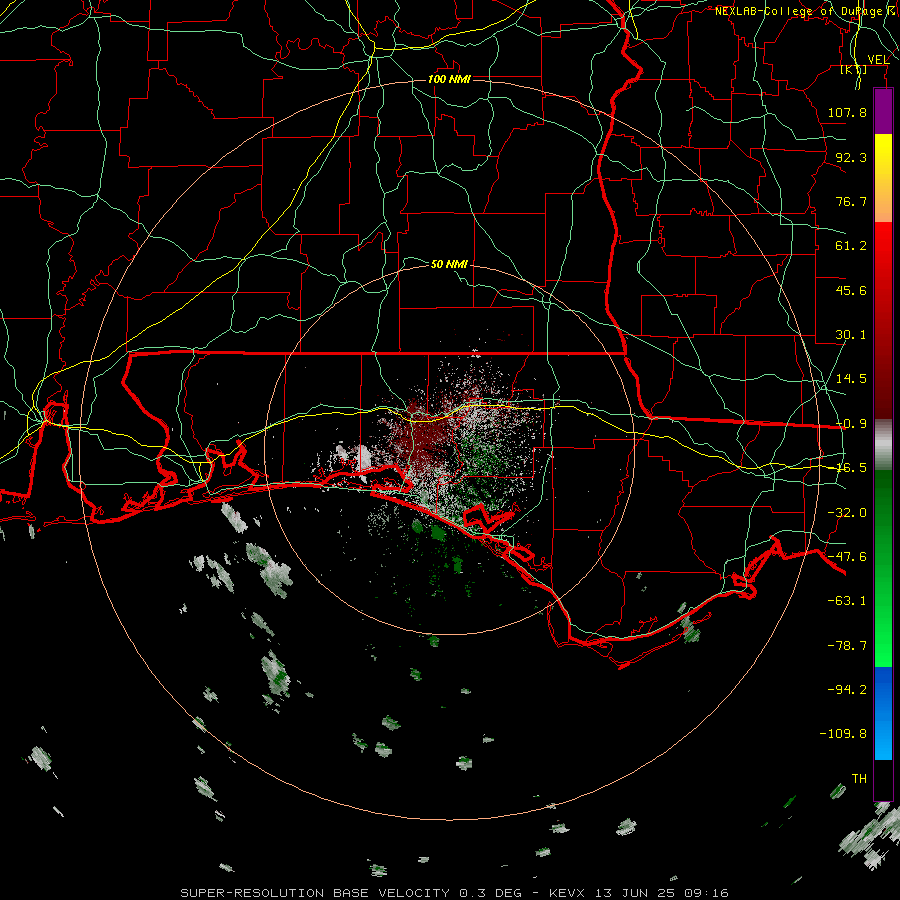Click the 100 NMI range ring label

(449, 79)
